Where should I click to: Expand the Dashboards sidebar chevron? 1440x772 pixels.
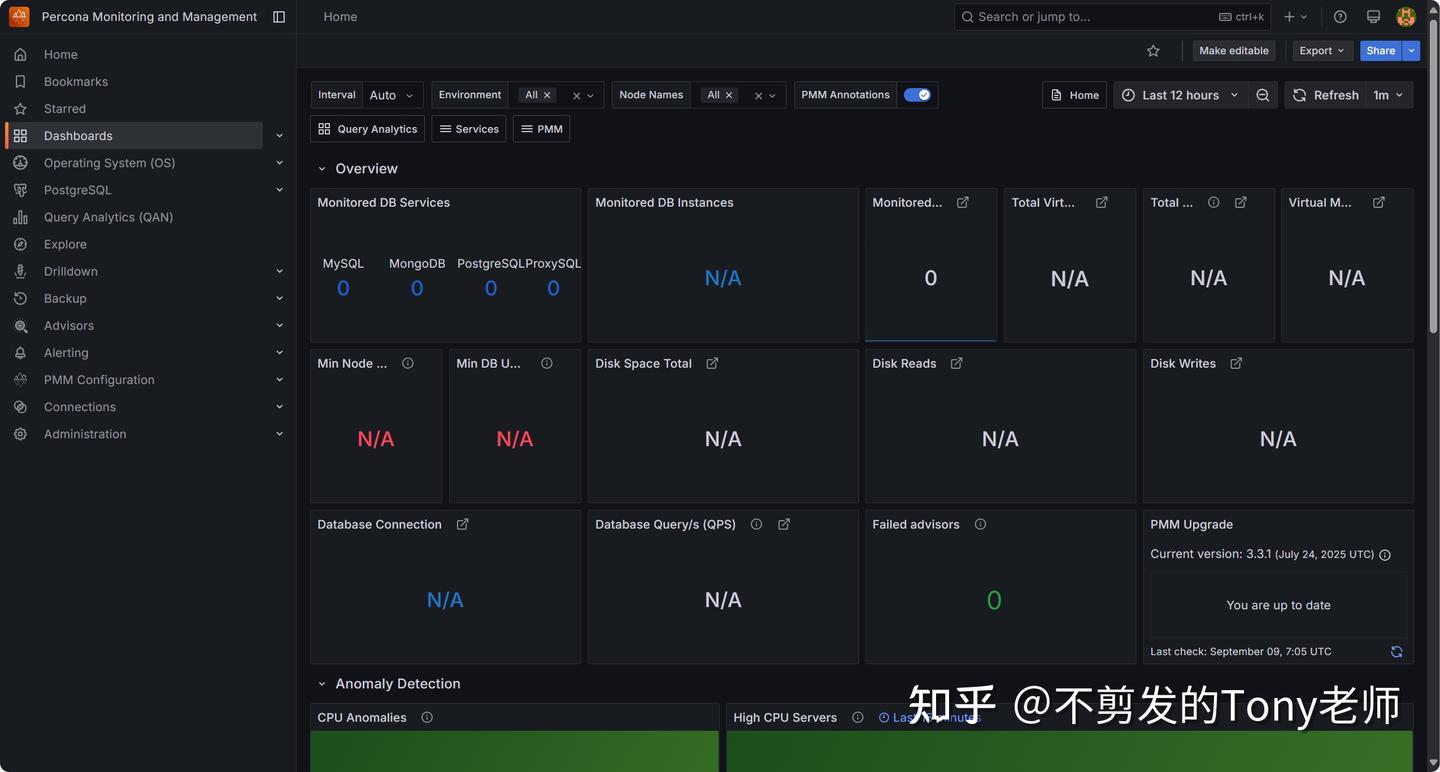point(279,136)
